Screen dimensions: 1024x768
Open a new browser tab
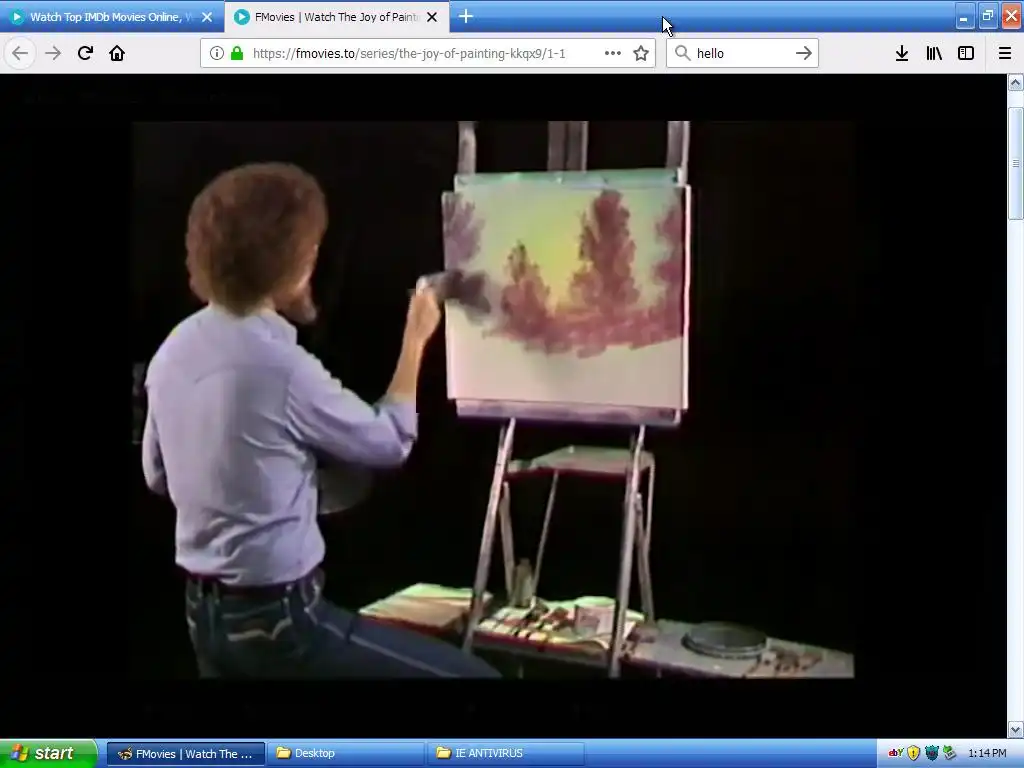tap(466, 16)
